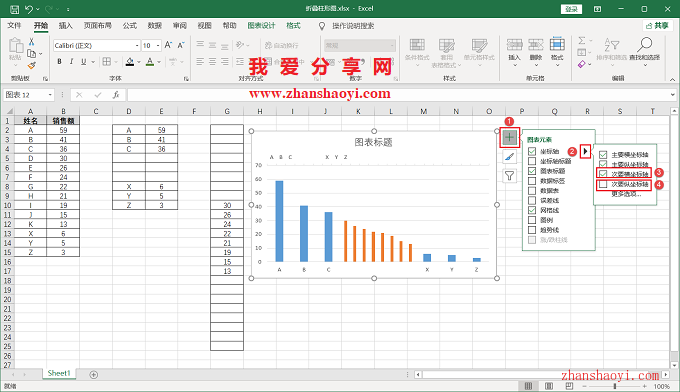Click 更多选项... in axes submenu

point(626,194)
